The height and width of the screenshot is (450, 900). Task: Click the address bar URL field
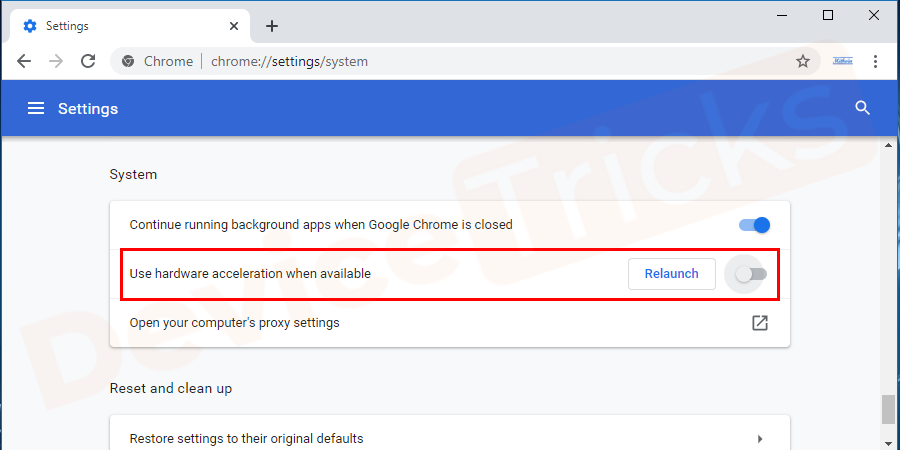coord(450,61)
